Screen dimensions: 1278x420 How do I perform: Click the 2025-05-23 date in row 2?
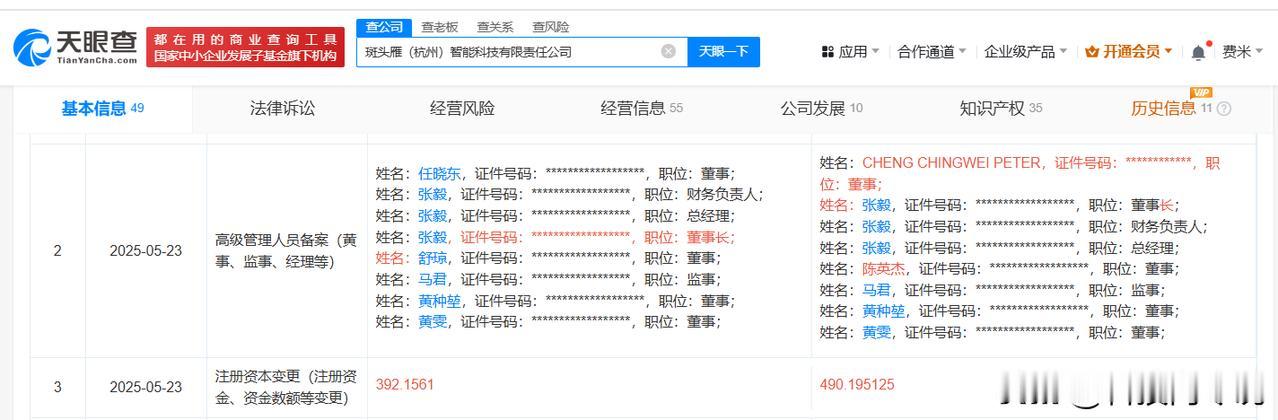pos(146,250)
